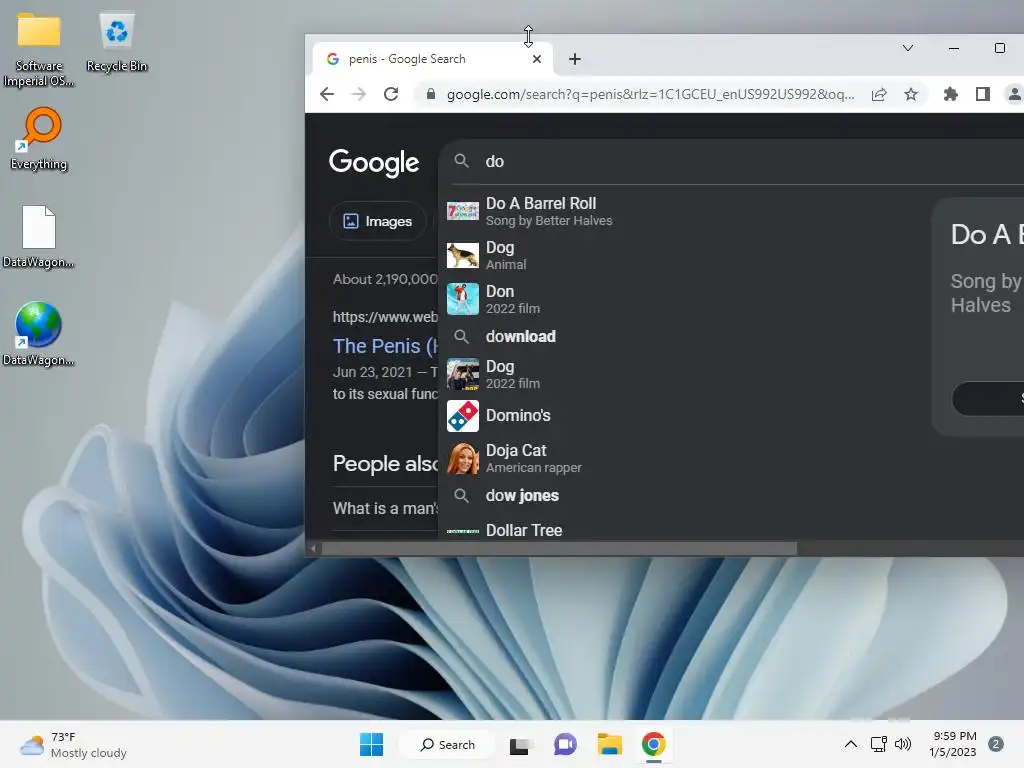Open 'The Penis' search result link
The height and width of the screenshot is (768, 1024).
click(385, 346)
